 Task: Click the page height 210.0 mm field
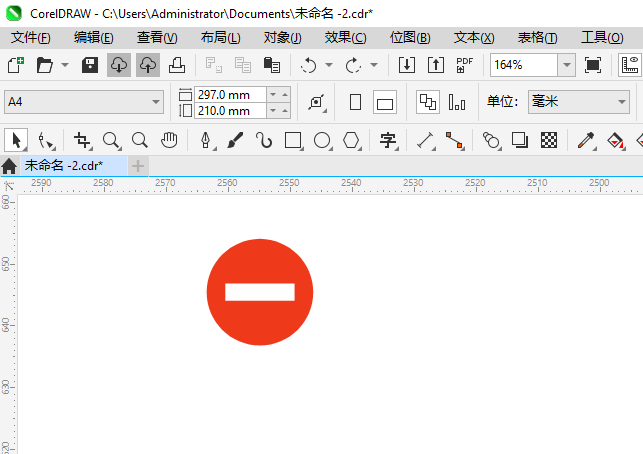pyautogui.click(x=230, y=111)
